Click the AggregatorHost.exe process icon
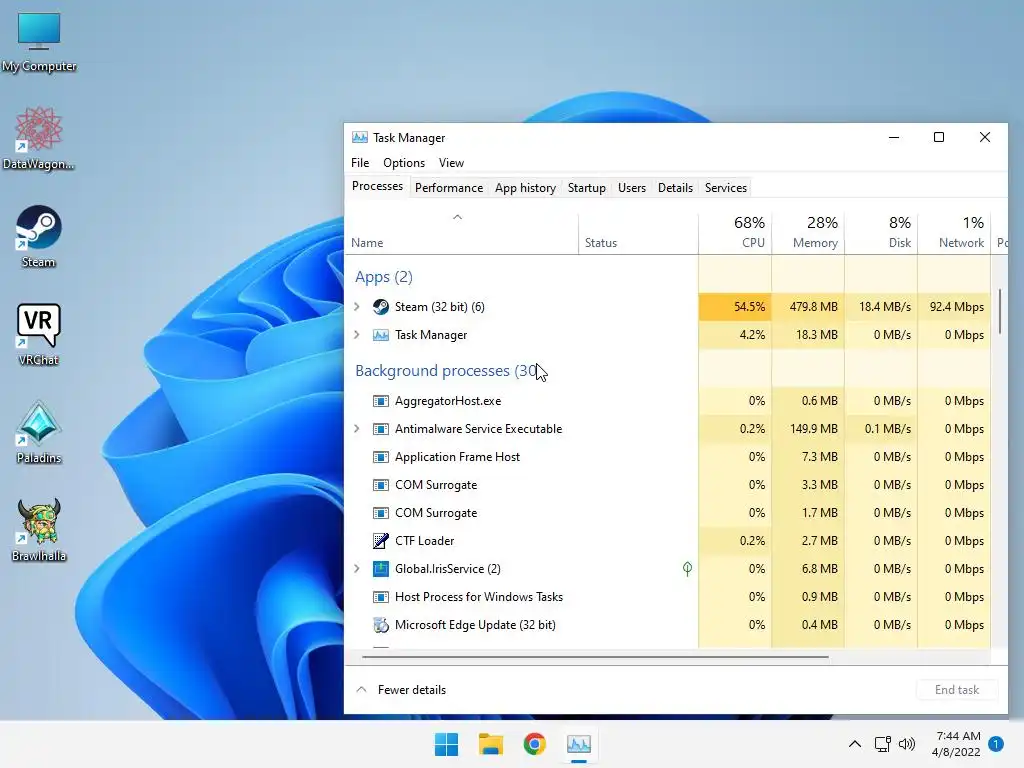The height and width of the screenshot is (768, 1024). (381, 401)
